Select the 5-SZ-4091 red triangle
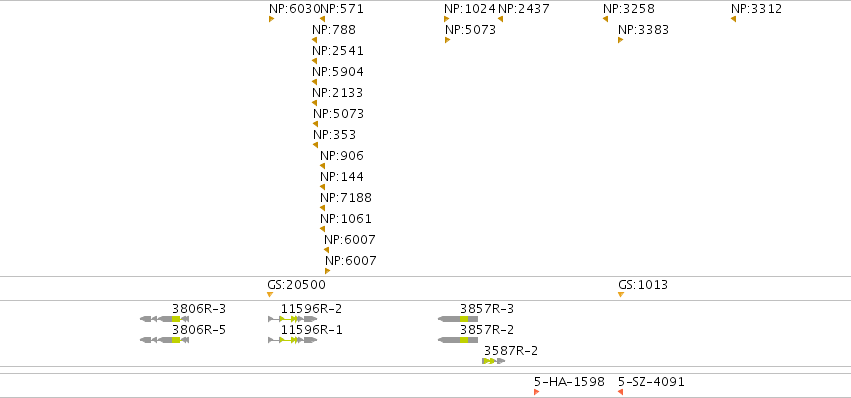 click(x=620, y=392)
